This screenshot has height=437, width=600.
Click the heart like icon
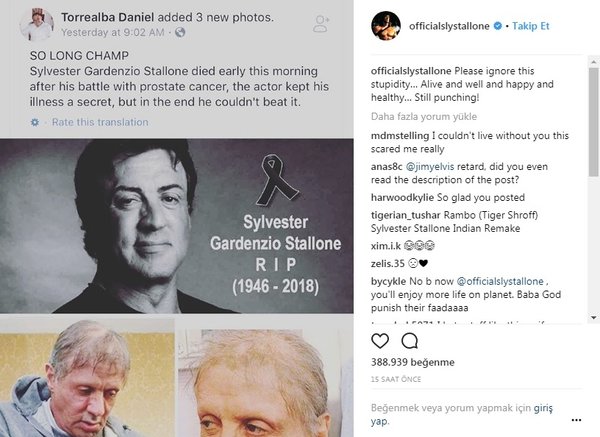(x=381, y=341)
